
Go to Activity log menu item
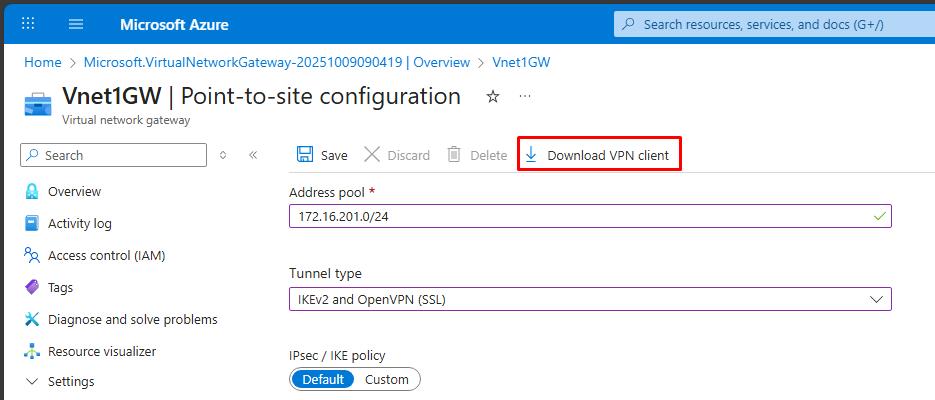point(79,223)
